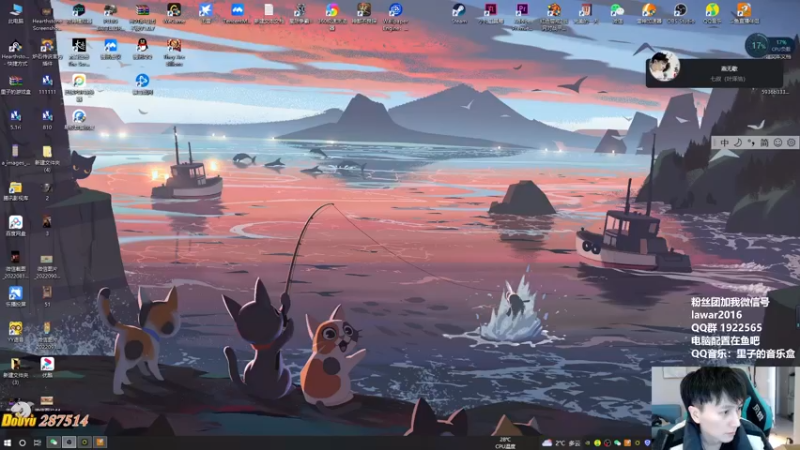This screenshot has height=450, width=800.
Task: Click the 28°C CPU temperature taskbar readout
Action: [505, 442]
